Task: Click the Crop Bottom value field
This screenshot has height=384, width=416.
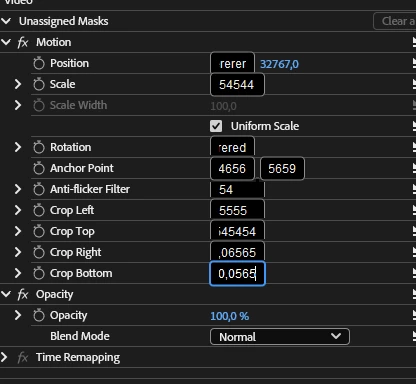Action: click(237, 274)
